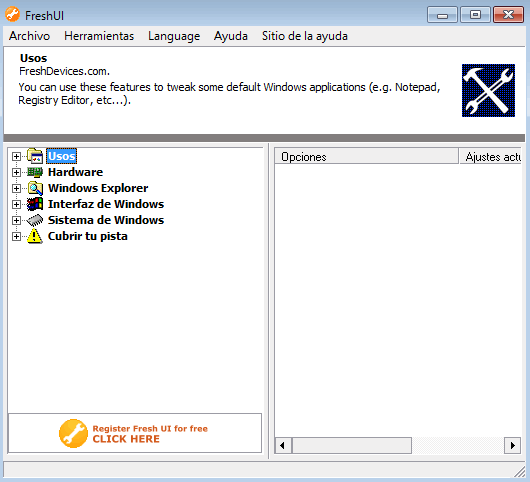Screen dimensions: 530x482
Task: Open the Herramientas menu
Action: [x=99, y=36]
